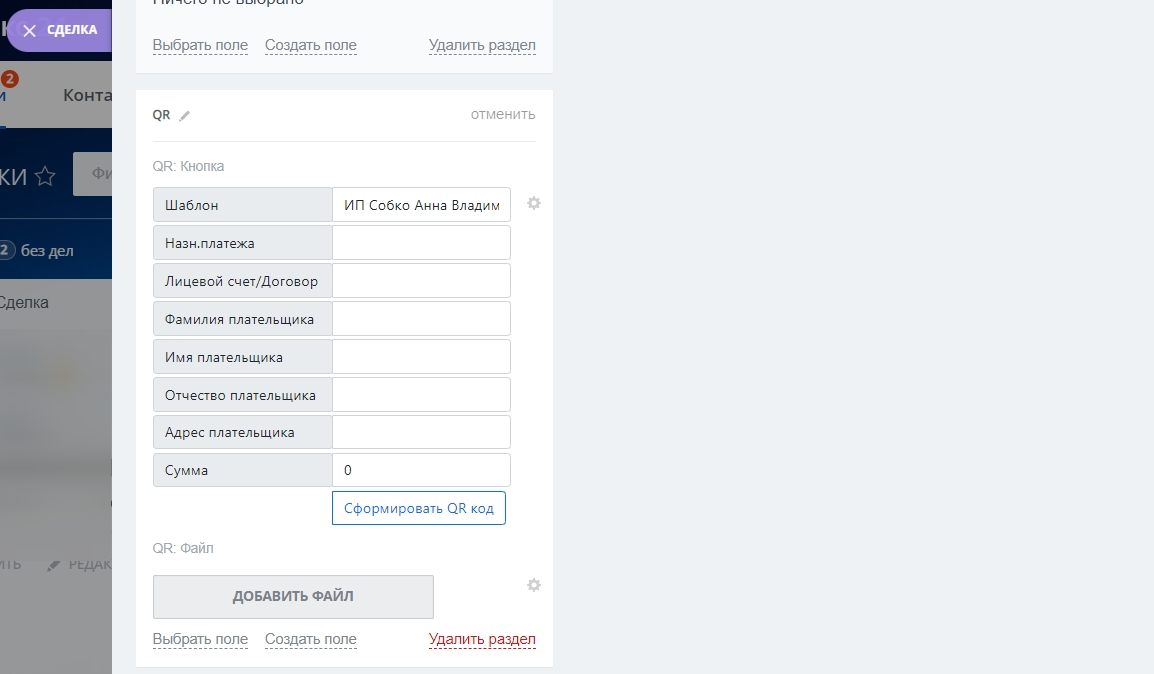Click the star icon beside the heading
Screen dimensions: 1154x674
tap(45, 177)
